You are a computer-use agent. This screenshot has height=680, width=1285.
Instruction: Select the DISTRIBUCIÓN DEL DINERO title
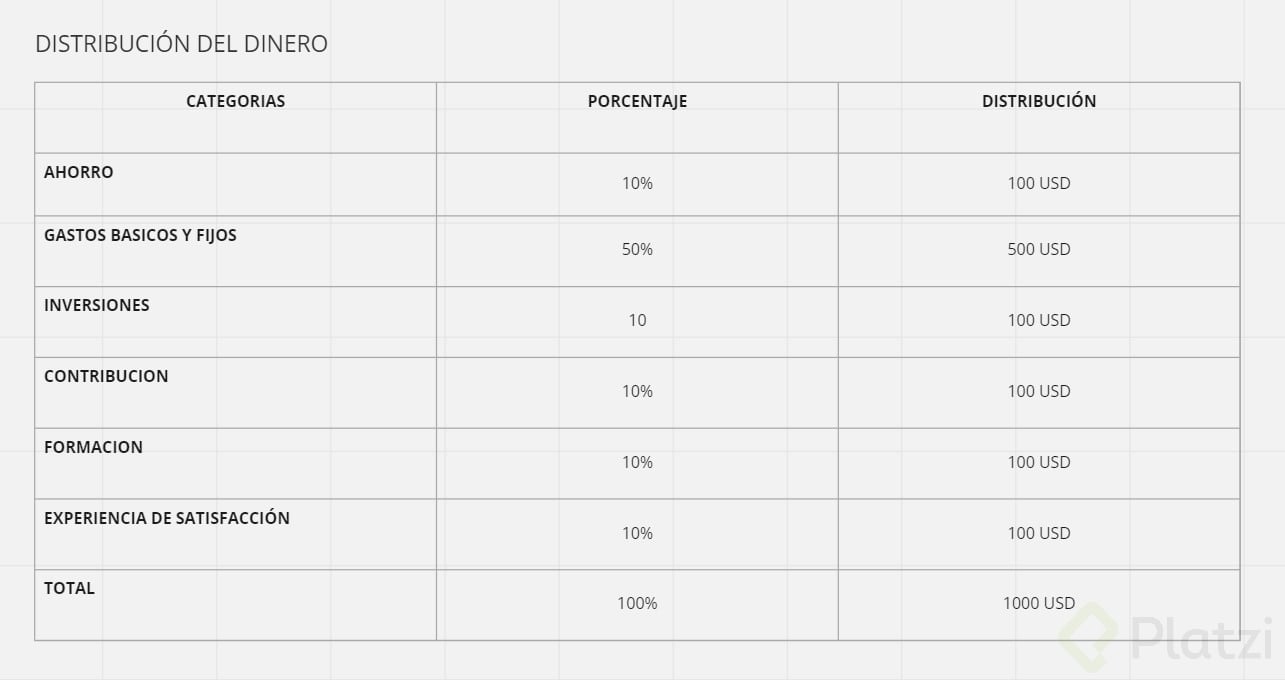pyautogui.click(x=181, y=44)
